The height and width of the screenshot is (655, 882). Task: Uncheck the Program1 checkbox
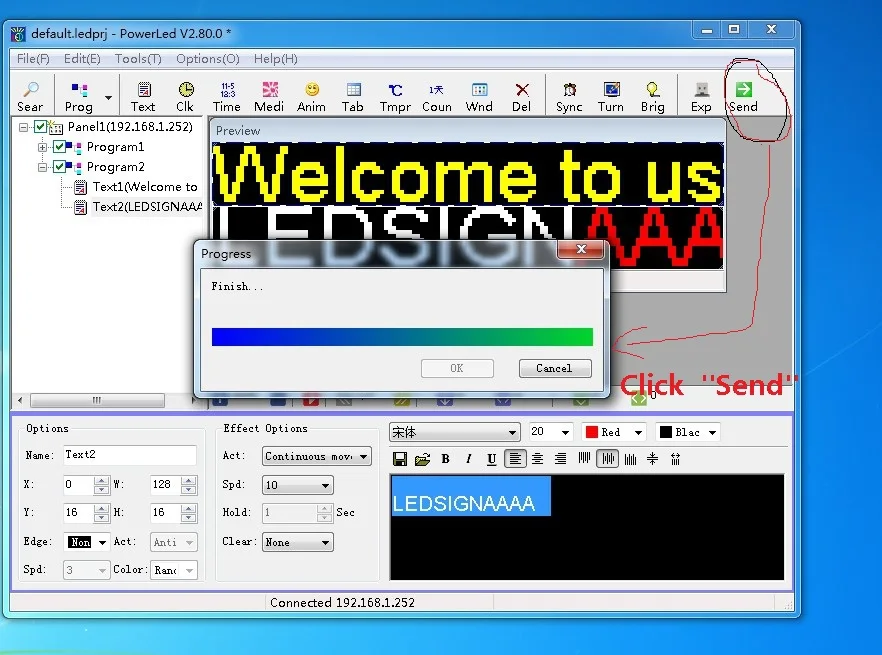click(x=59, y=147)
